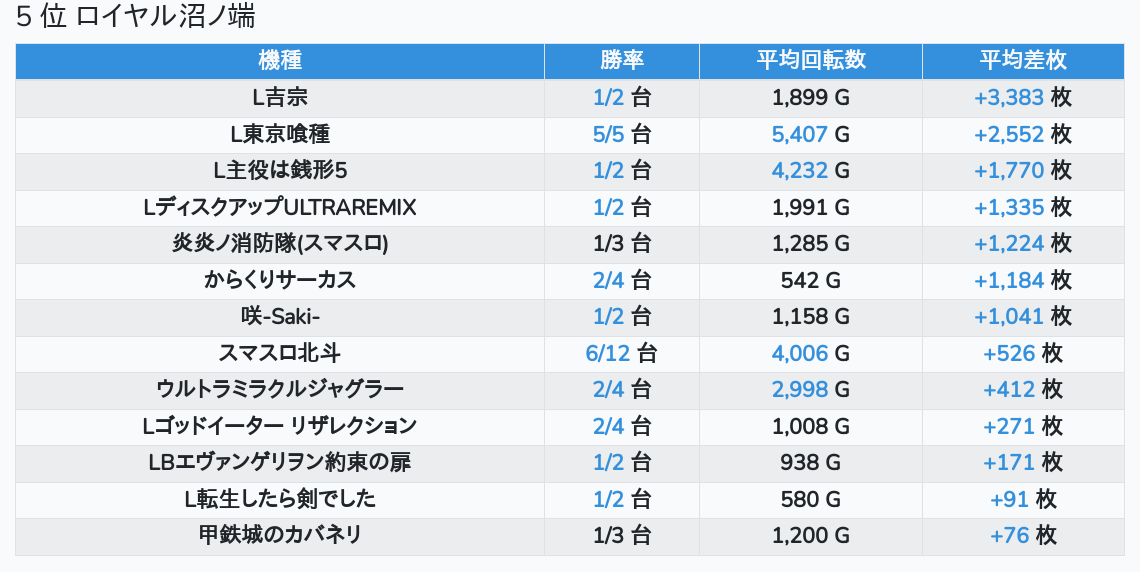The height and width of the screenshot is (572, 1140).
Task: Open the +3,383 difference link
Action: click(1008, 98)
